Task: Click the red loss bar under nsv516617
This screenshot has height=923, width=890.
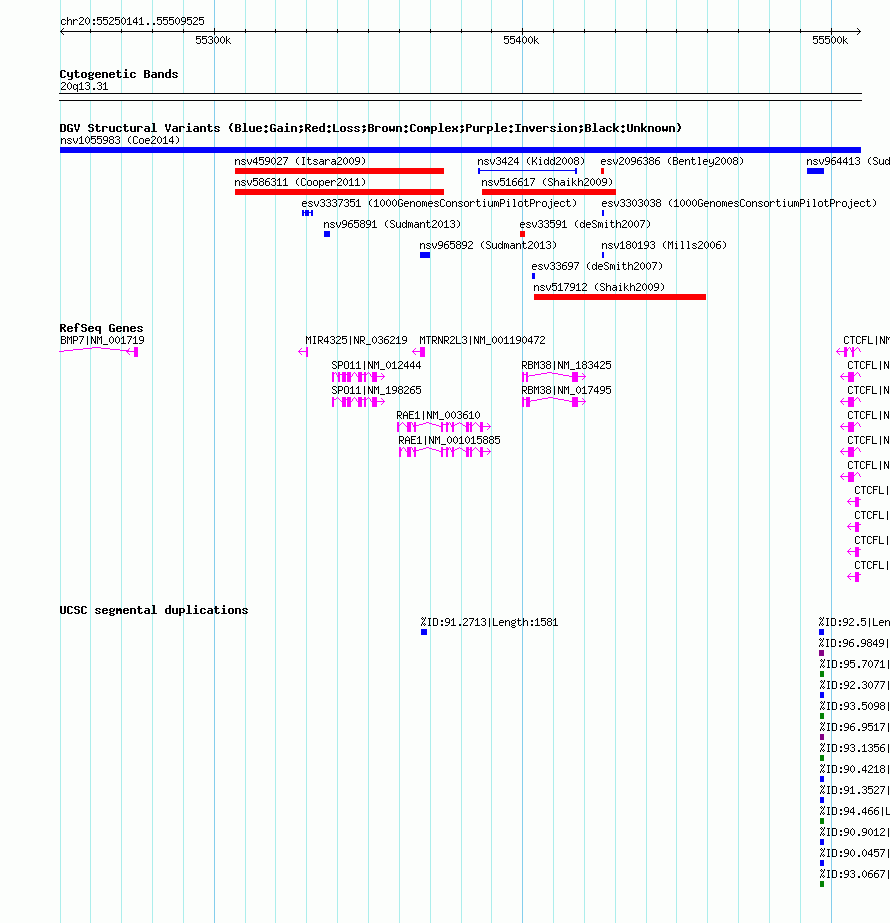Action: click(549, 192)
